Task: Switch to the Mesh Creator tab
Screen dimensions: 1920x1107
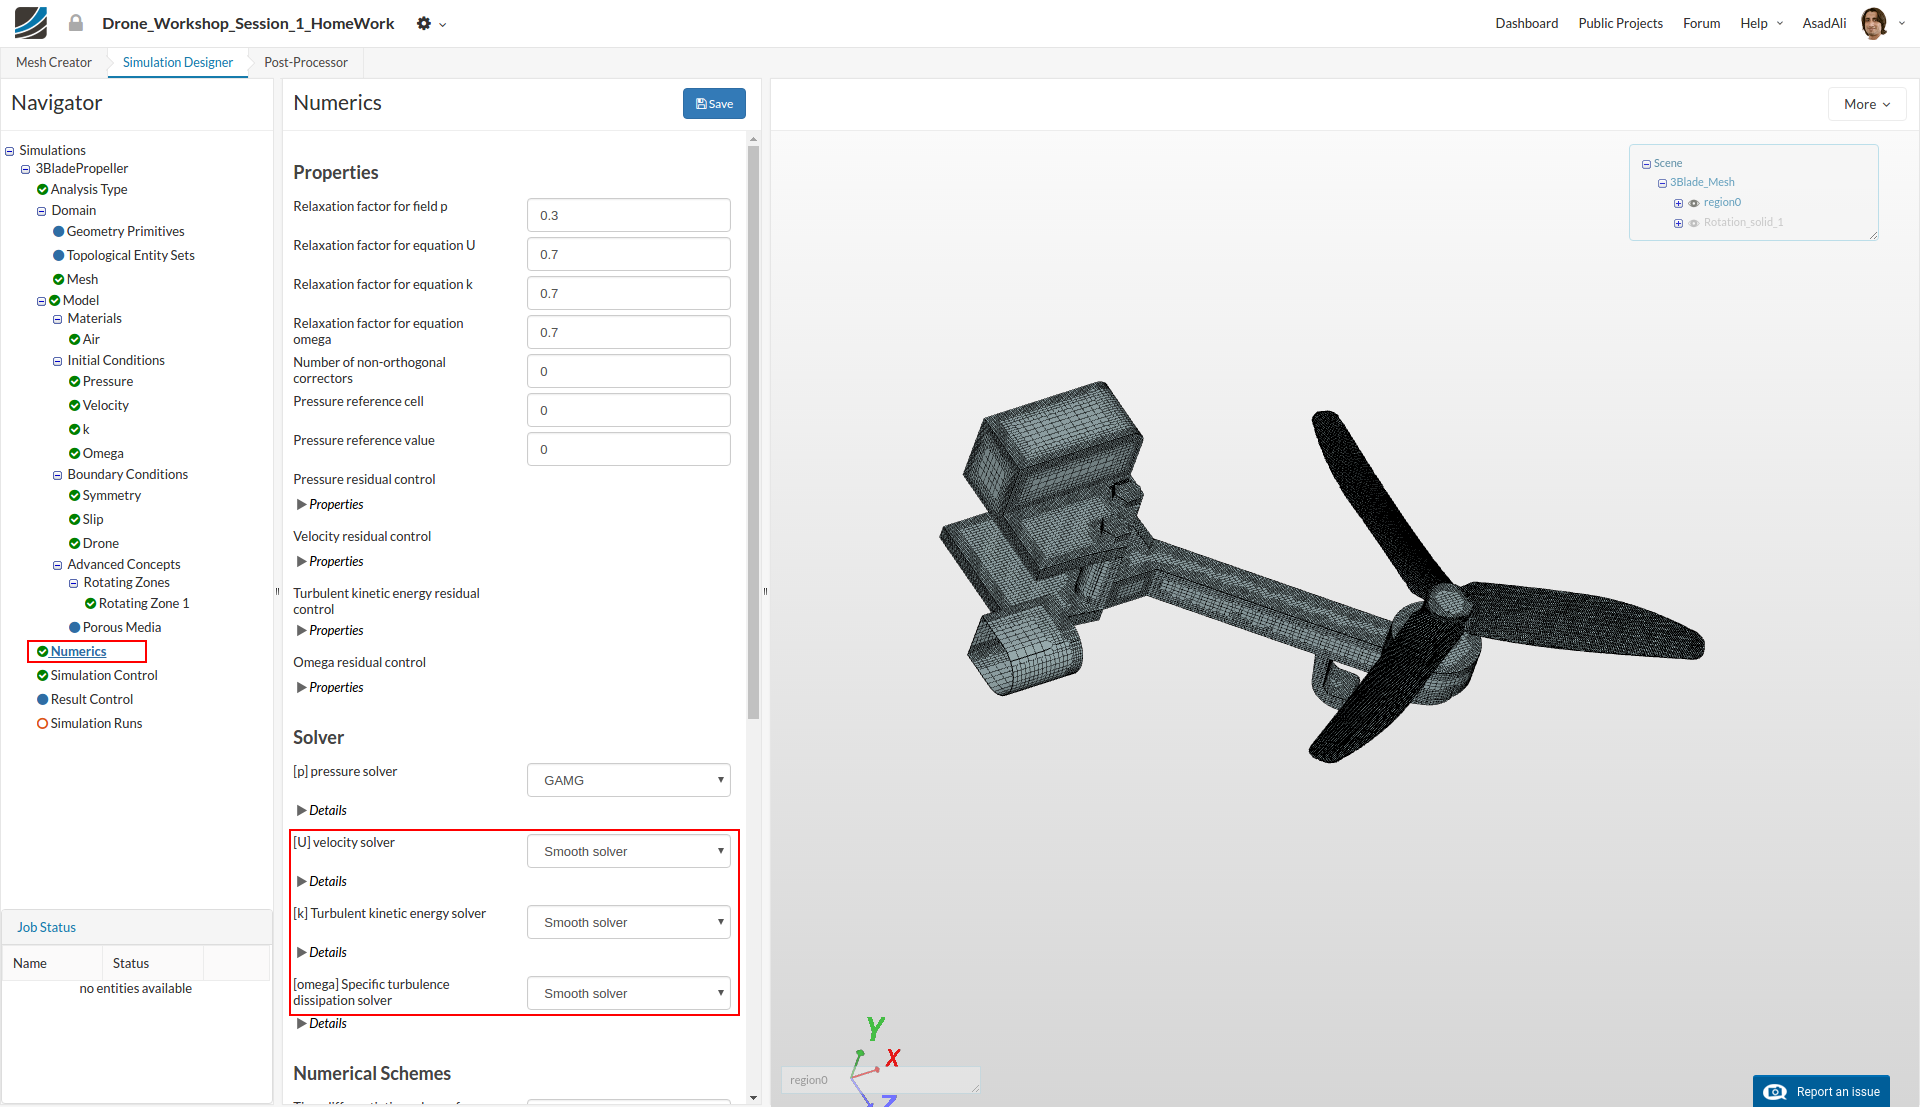Action: point(54,62)
